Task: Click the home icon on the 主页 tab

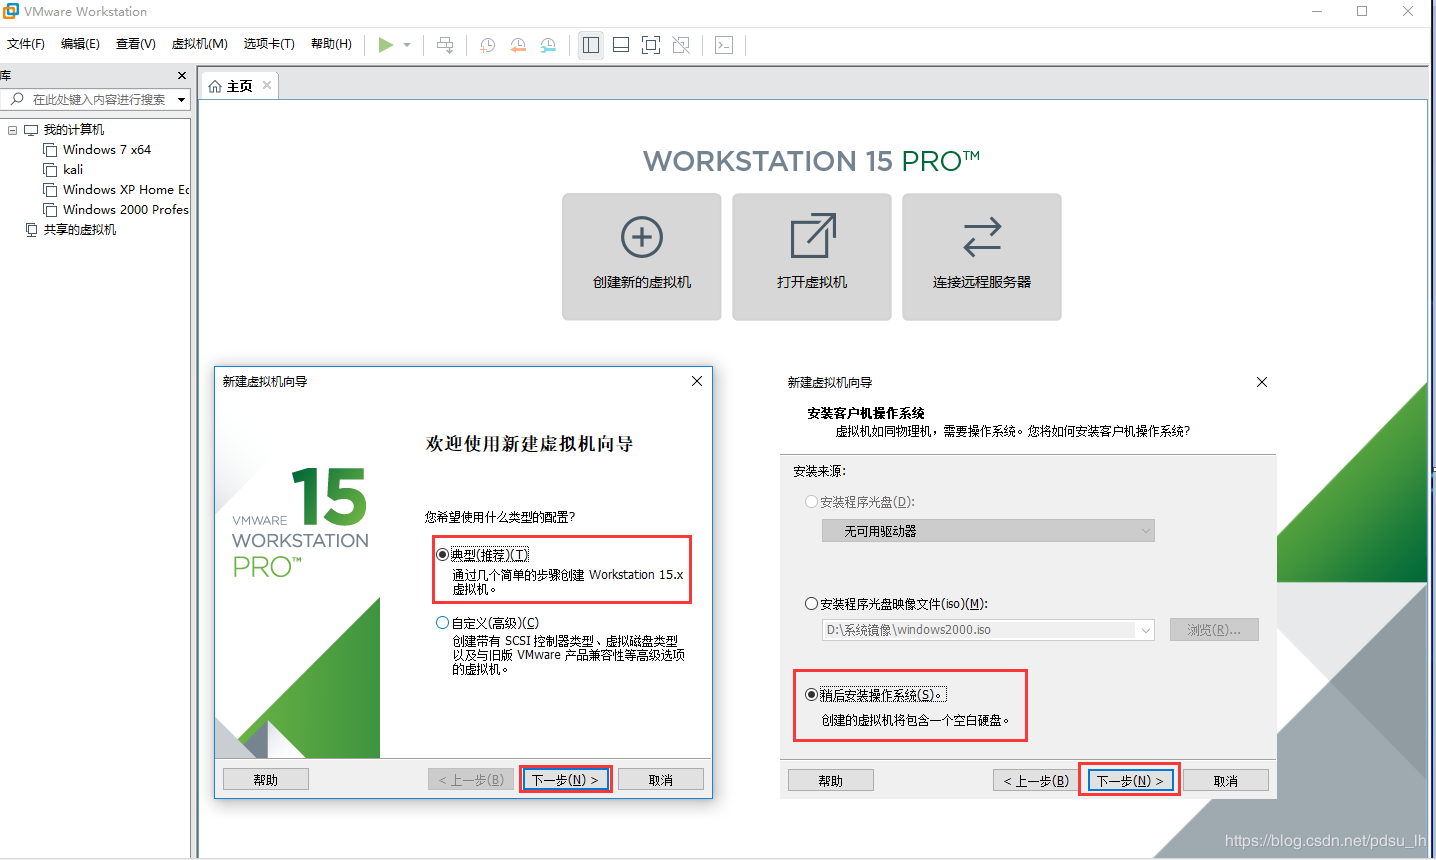Action: pos(215,87)
